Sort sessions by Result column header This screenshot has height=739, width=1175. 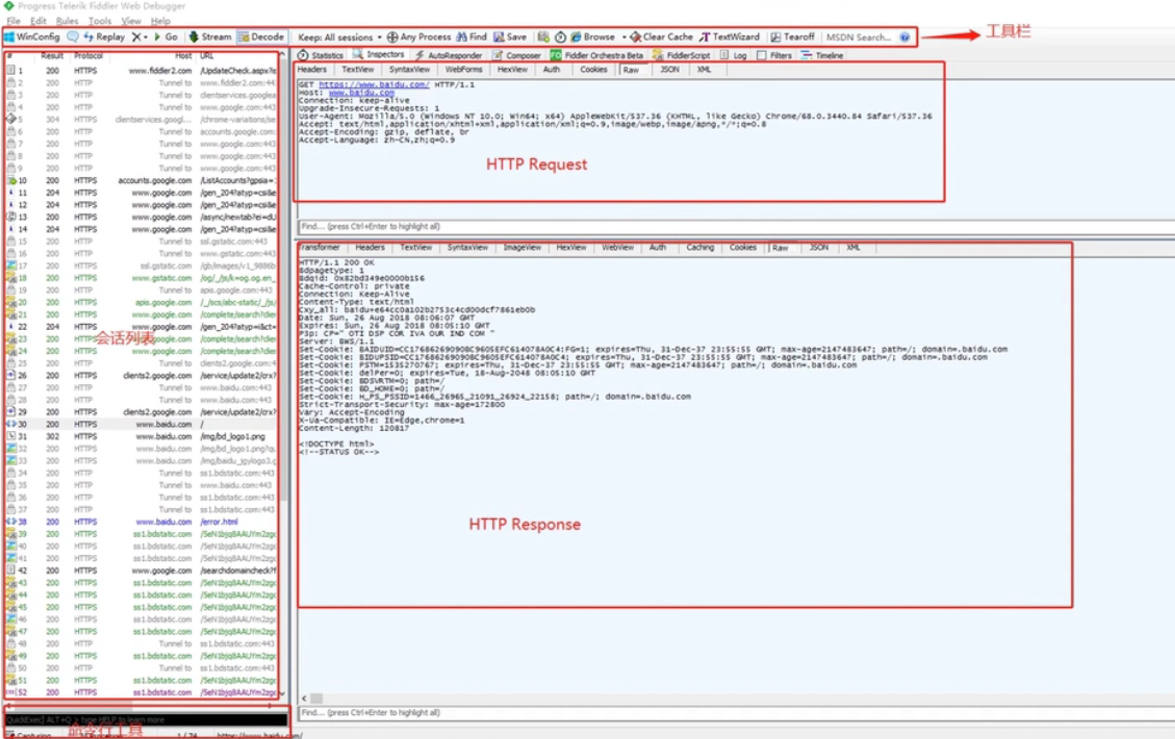(52, 56)
